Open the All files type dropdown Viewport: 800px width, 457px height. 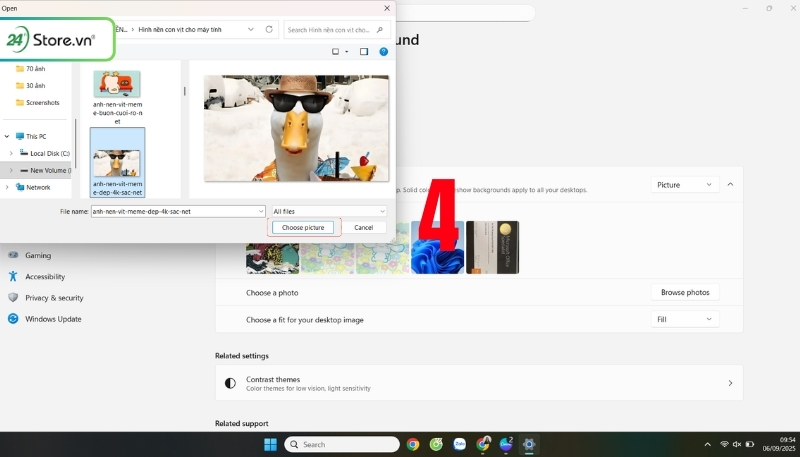coord(328,212)
